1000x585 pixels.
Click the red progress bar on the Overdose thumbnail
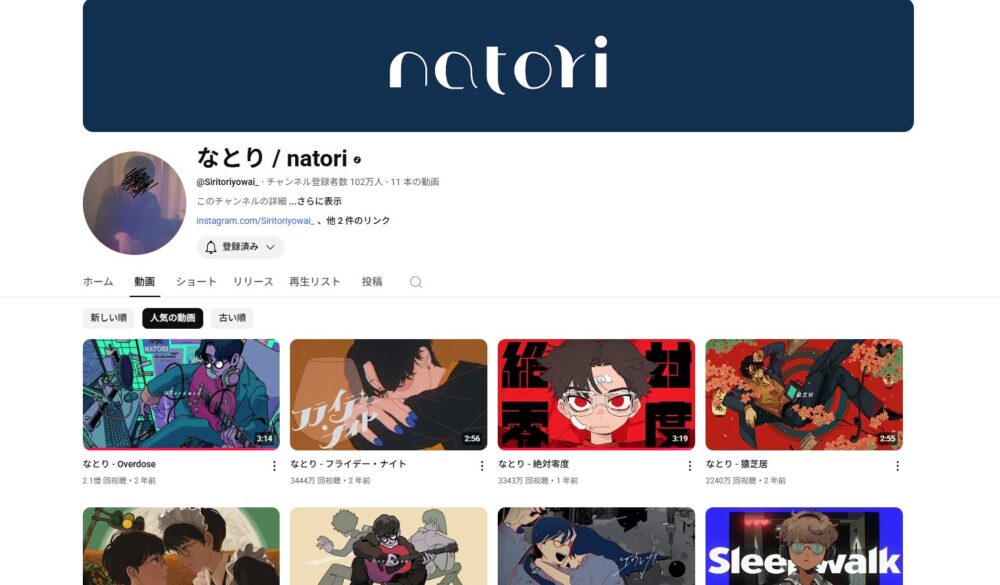click(x=181, y=448)
